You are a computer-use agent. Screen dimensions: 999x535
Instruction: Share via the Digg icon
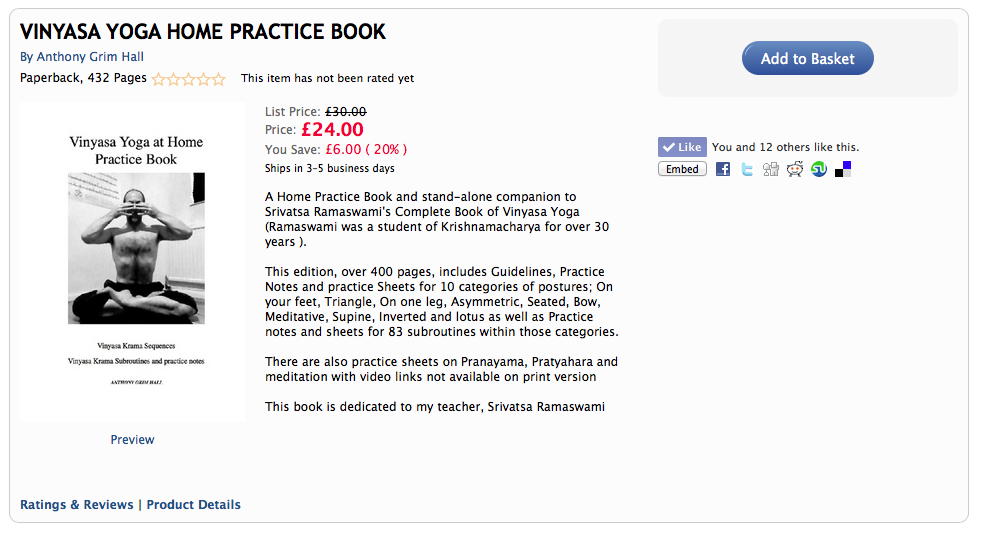771,169
